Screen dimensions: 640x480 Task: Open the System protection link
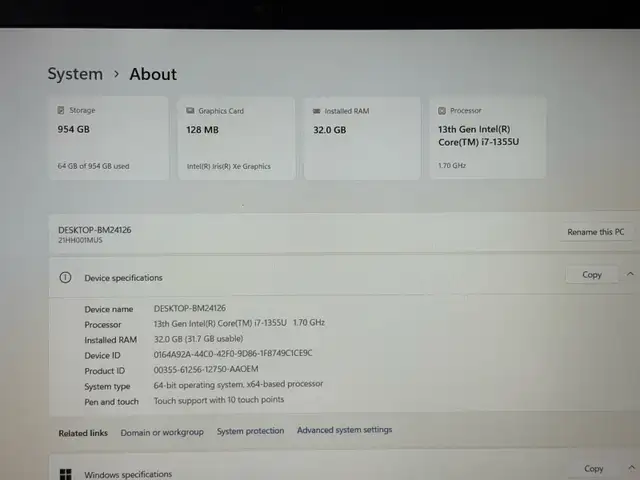coord(250,431)
